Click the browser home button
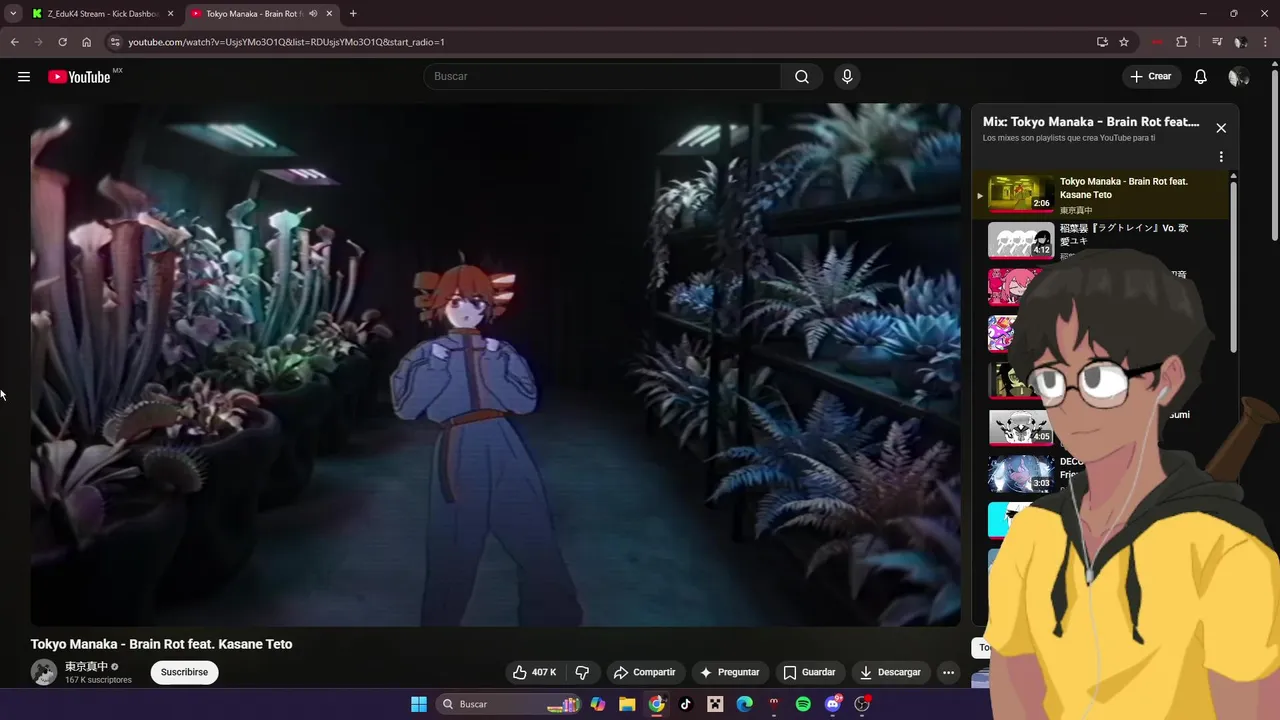The height and width of the screenshot is (720, 1280). [x=86, y=42]
